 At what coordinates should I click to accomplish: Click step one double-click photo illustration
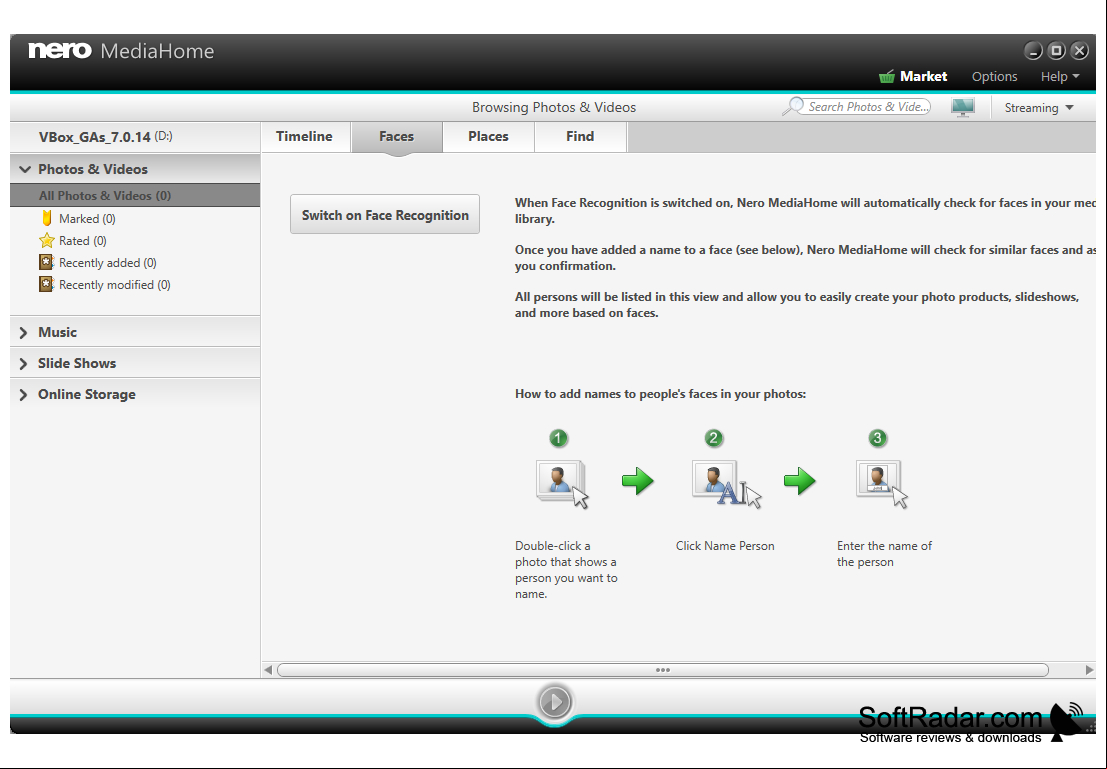tap(562, 483)
